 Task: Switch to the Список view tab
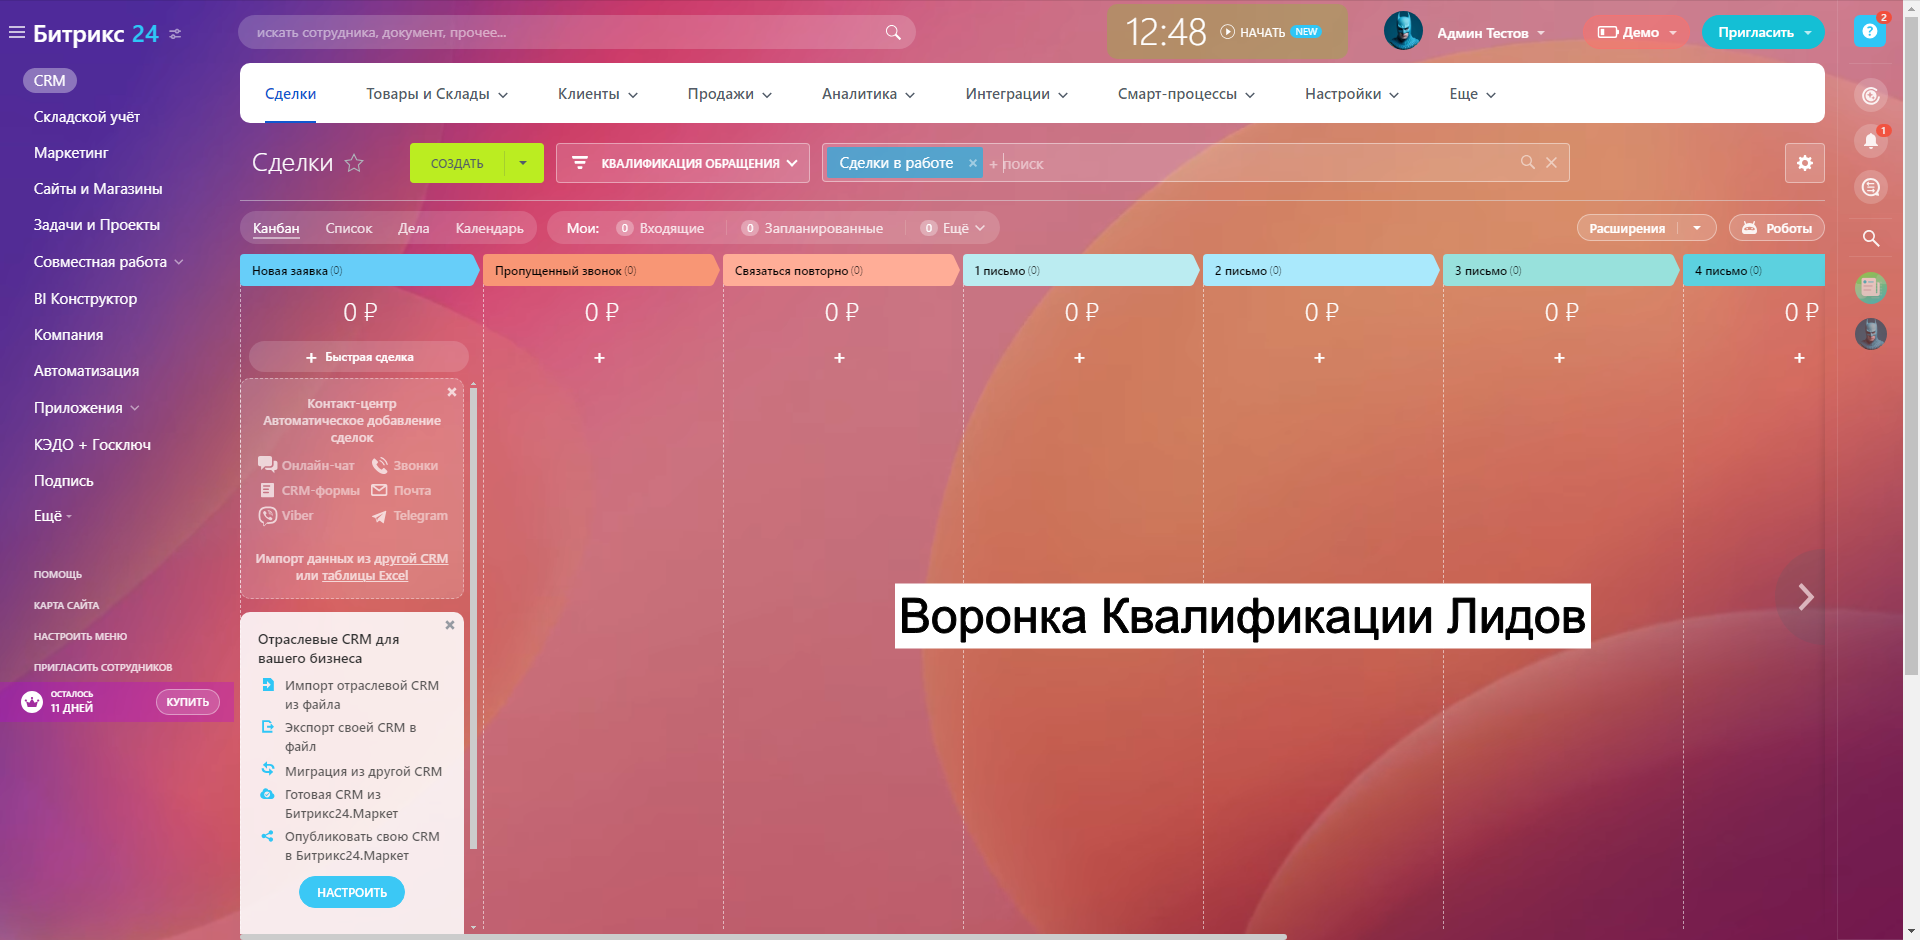[349, 228]
